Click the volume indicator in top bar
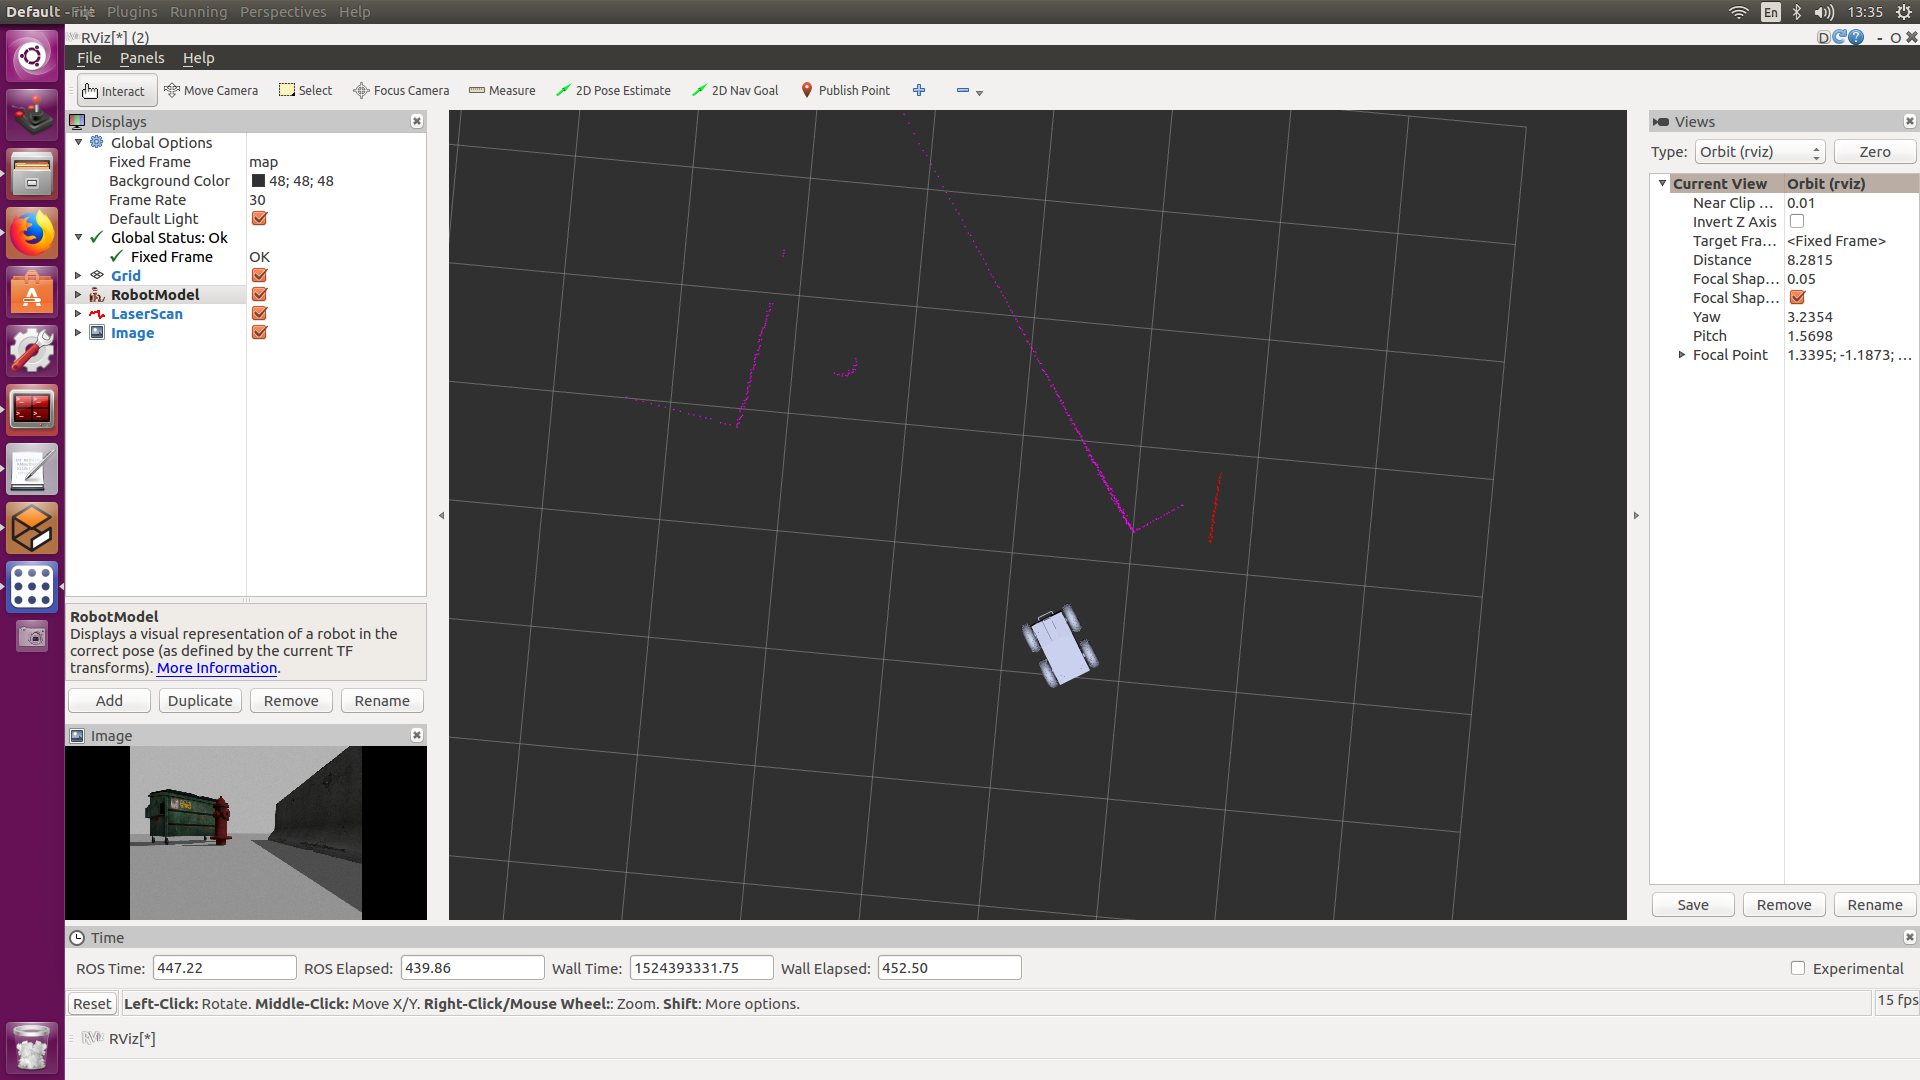The width and height of the screenshot is (1920, 1080). [x=1824, y=12]
